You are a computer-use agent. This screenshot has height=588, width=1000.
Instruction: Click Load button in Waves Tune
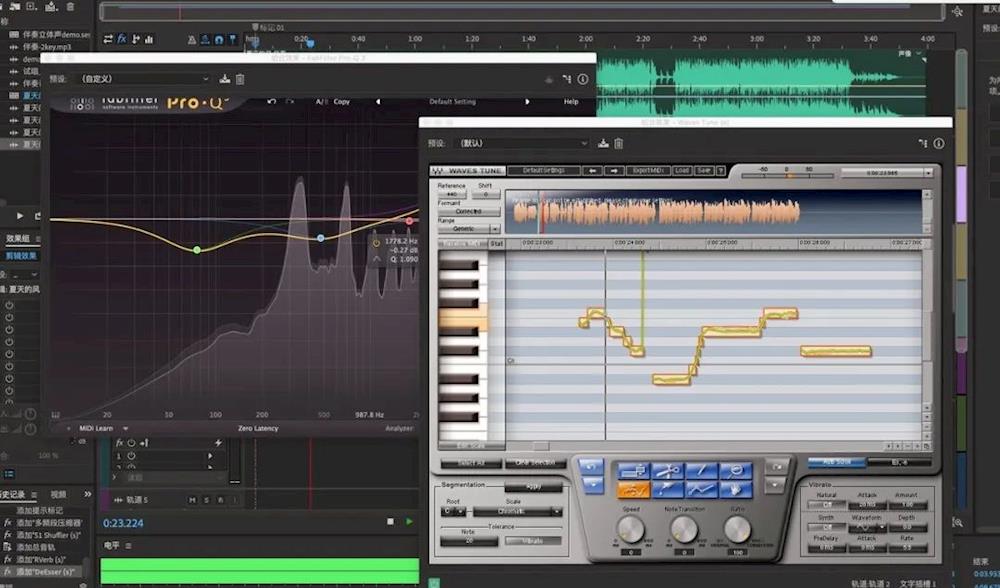click(x=682, y=171)
